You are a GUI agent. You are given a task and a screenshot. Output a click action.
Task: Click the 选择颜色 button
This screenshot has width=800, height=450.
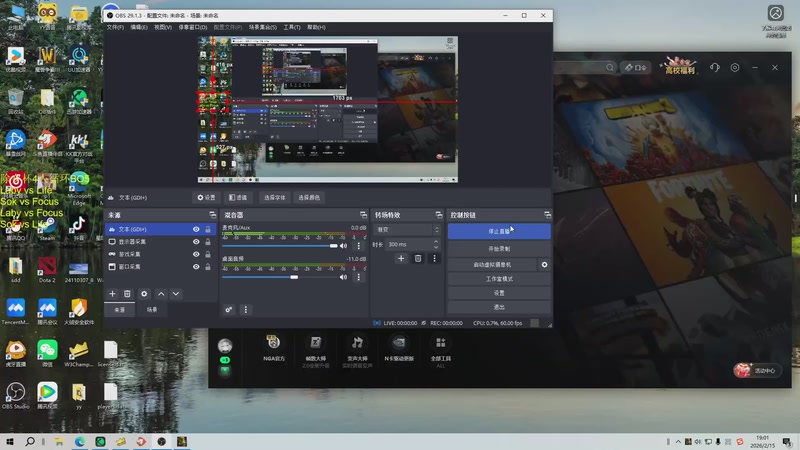[309, 197]
